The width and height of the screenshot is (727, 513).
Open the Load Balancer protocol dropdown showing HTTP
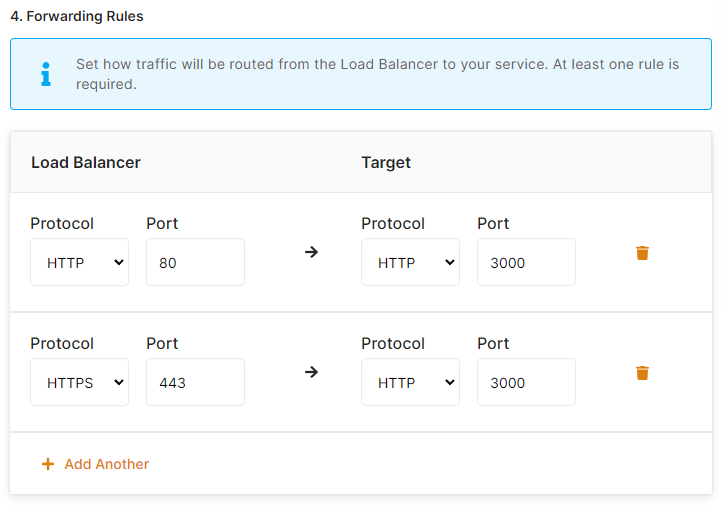[x=79, y=262]
